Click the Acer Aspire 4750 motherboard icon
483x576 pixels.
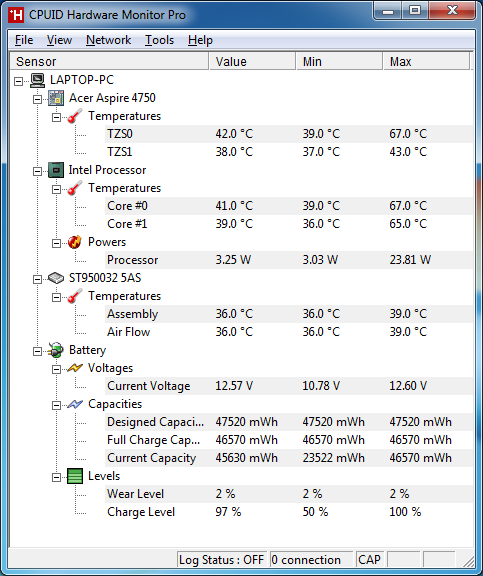[56, 98]
